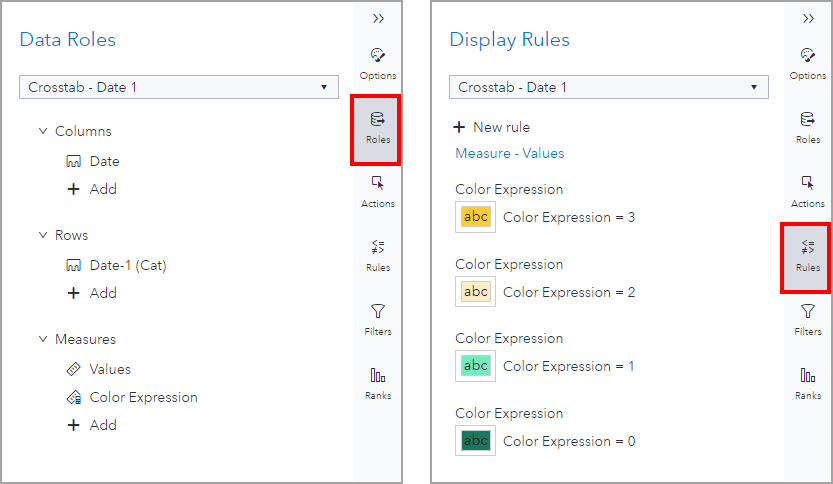Collapse the Measures section
The image size is (833, 484).
coord(43,339)
